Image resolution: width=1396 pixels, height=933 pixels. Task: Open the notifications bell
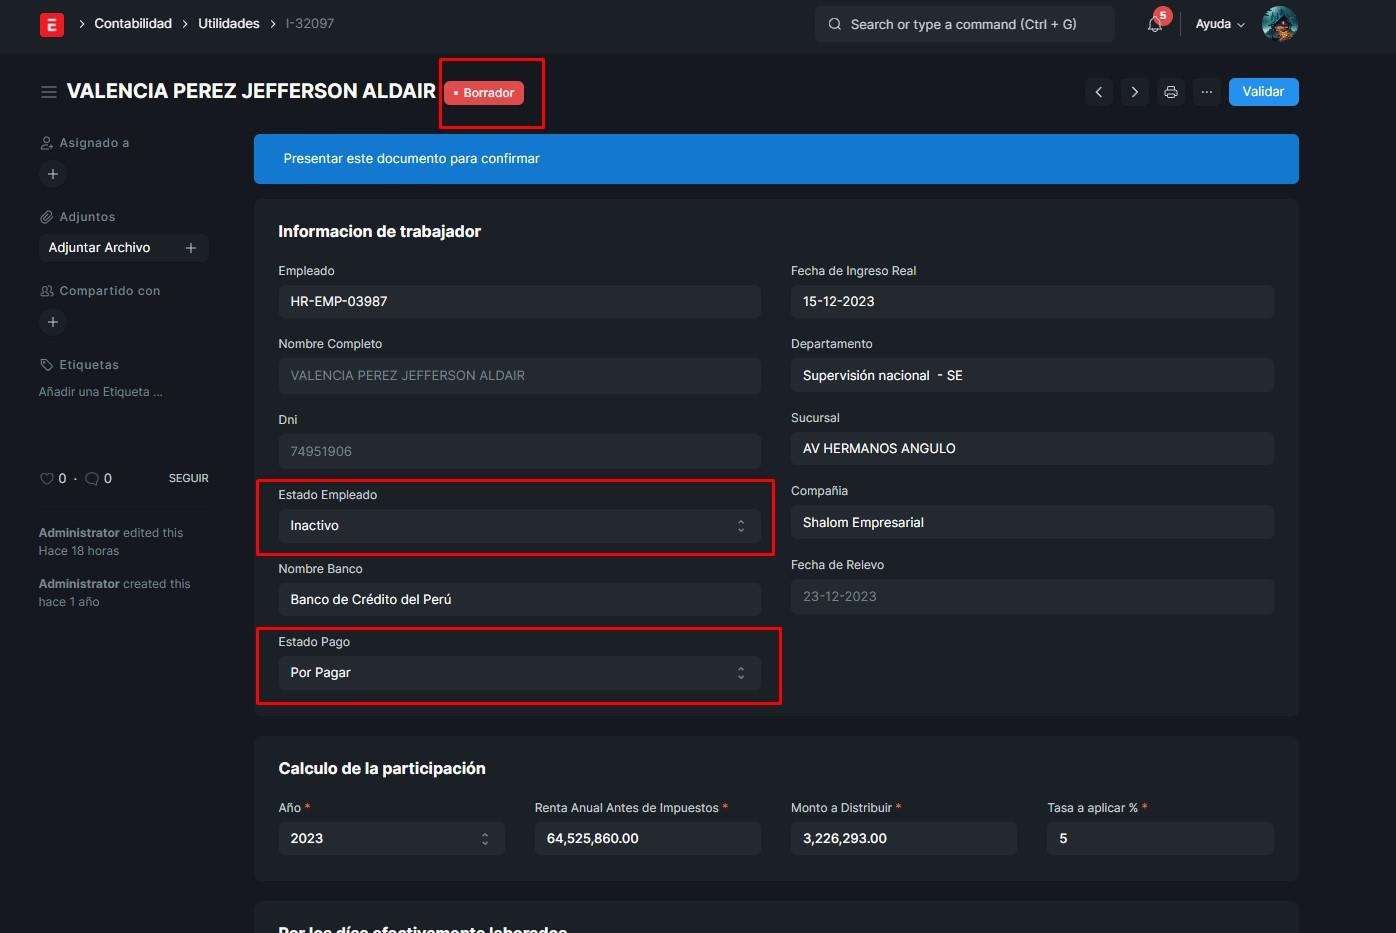[1155, 24]
